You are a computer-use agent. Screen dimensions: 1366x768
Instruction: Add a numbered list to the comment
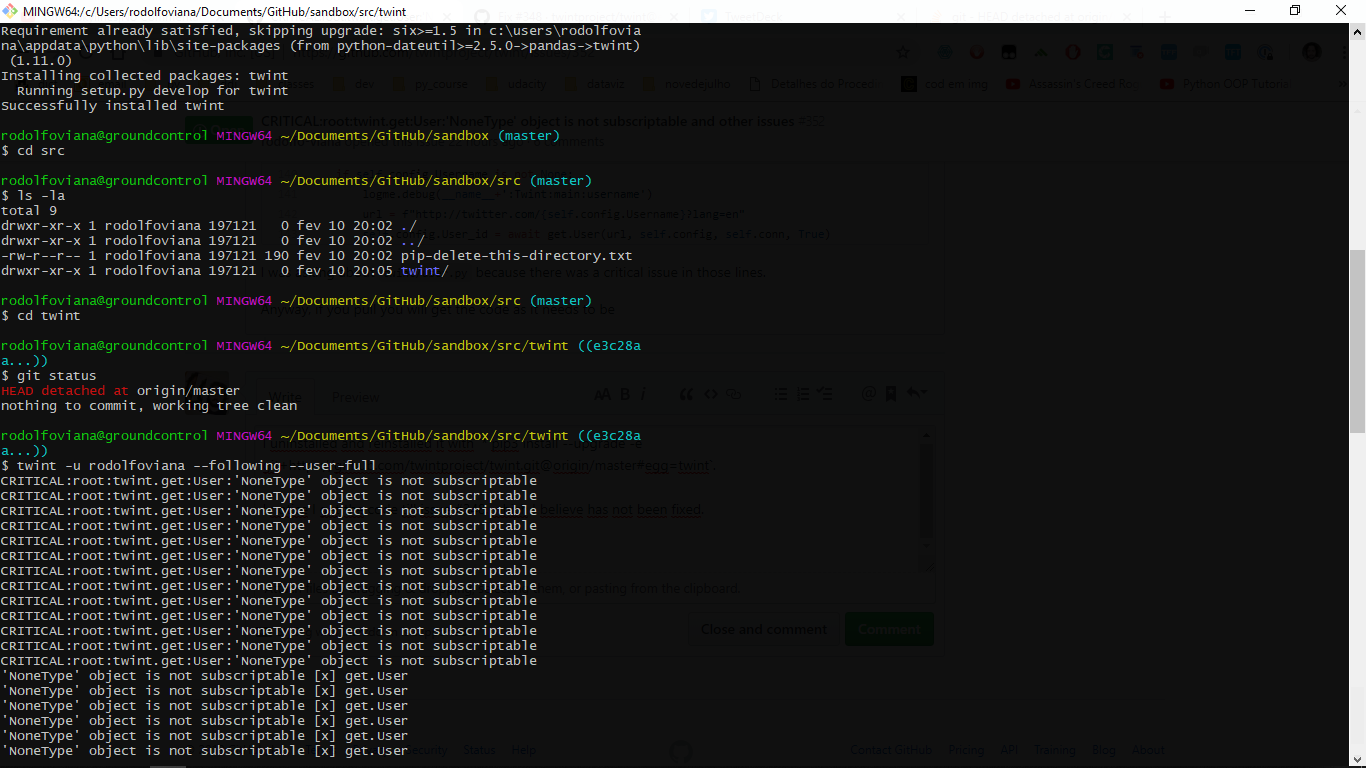click(x=802, y=393)
